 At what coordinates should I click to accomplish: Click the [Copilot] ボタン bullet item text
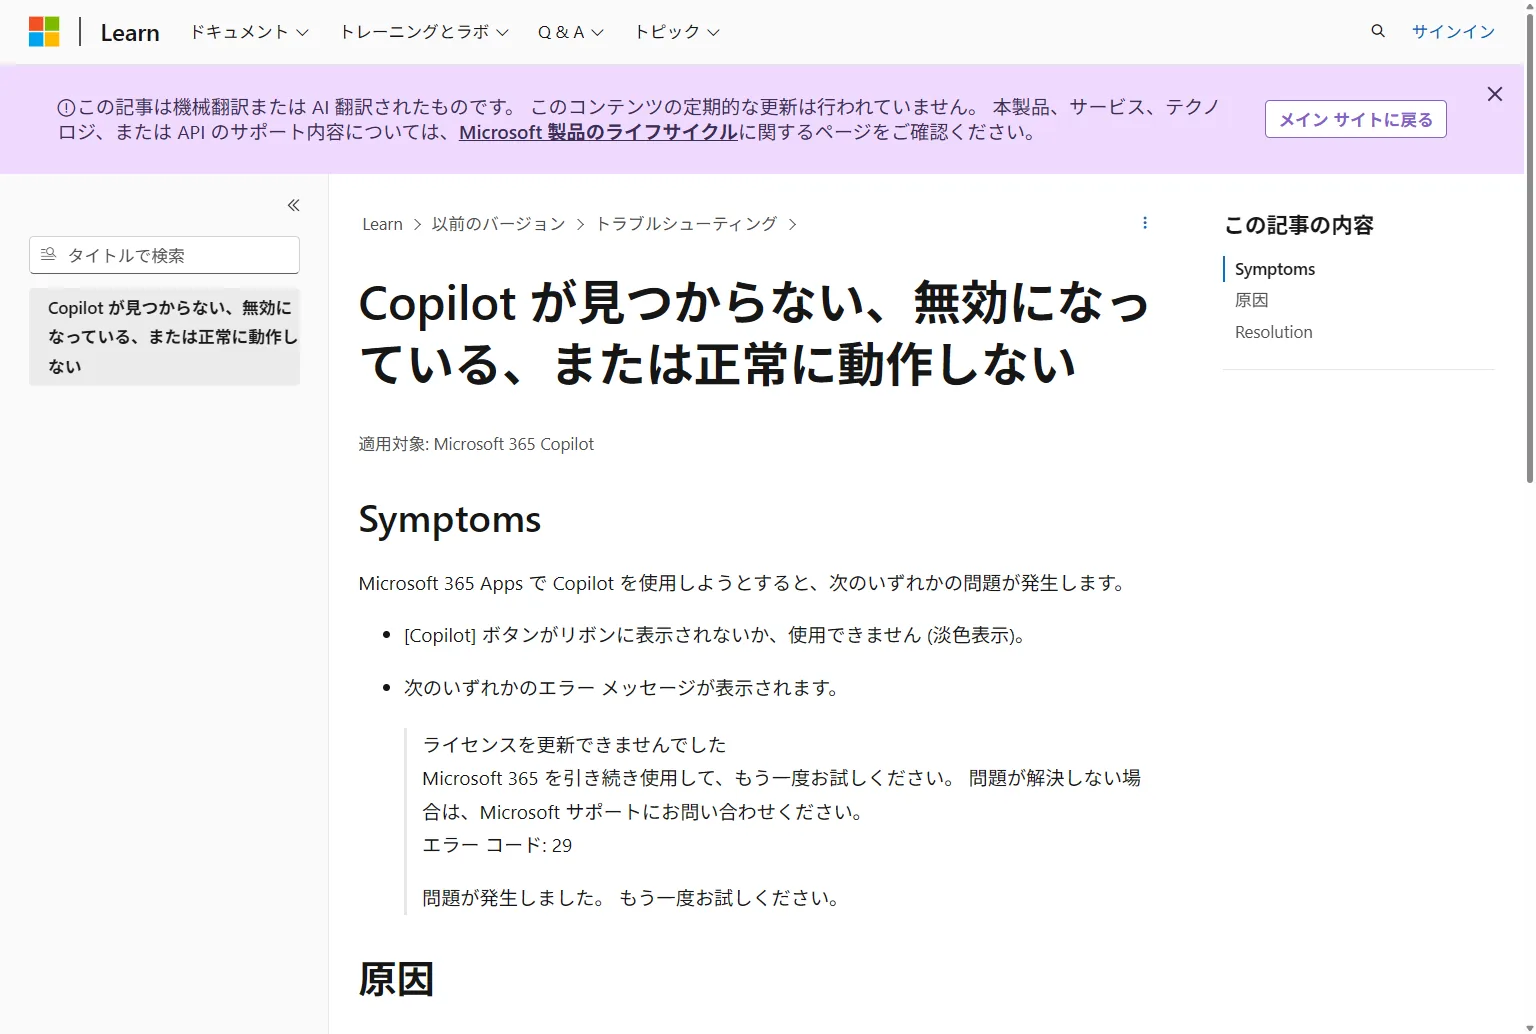point(716,635)
